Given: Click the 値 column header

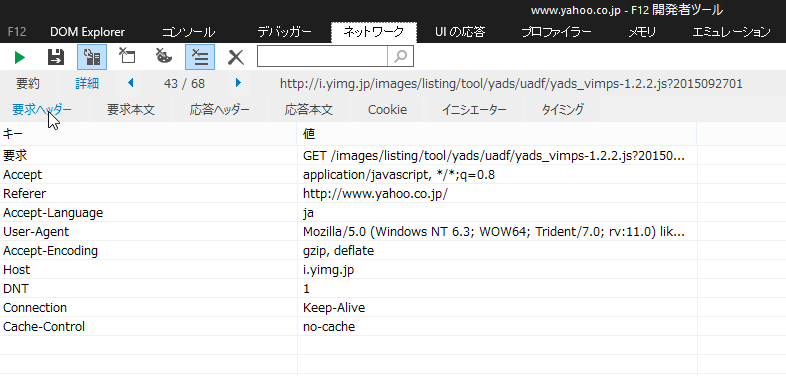Looking at the screenshot, I should [x=497, y=134].
